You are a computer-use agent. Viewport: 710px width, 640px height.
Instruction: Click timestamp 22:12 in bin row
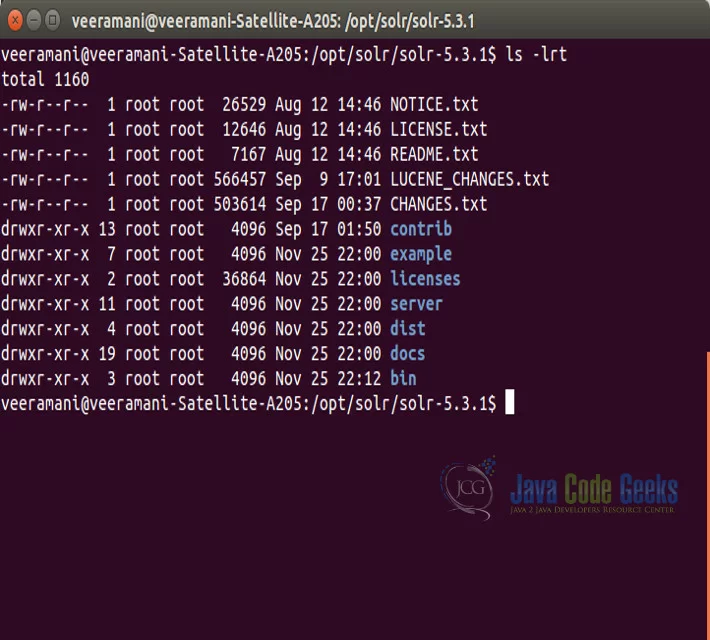pos(359,379)
